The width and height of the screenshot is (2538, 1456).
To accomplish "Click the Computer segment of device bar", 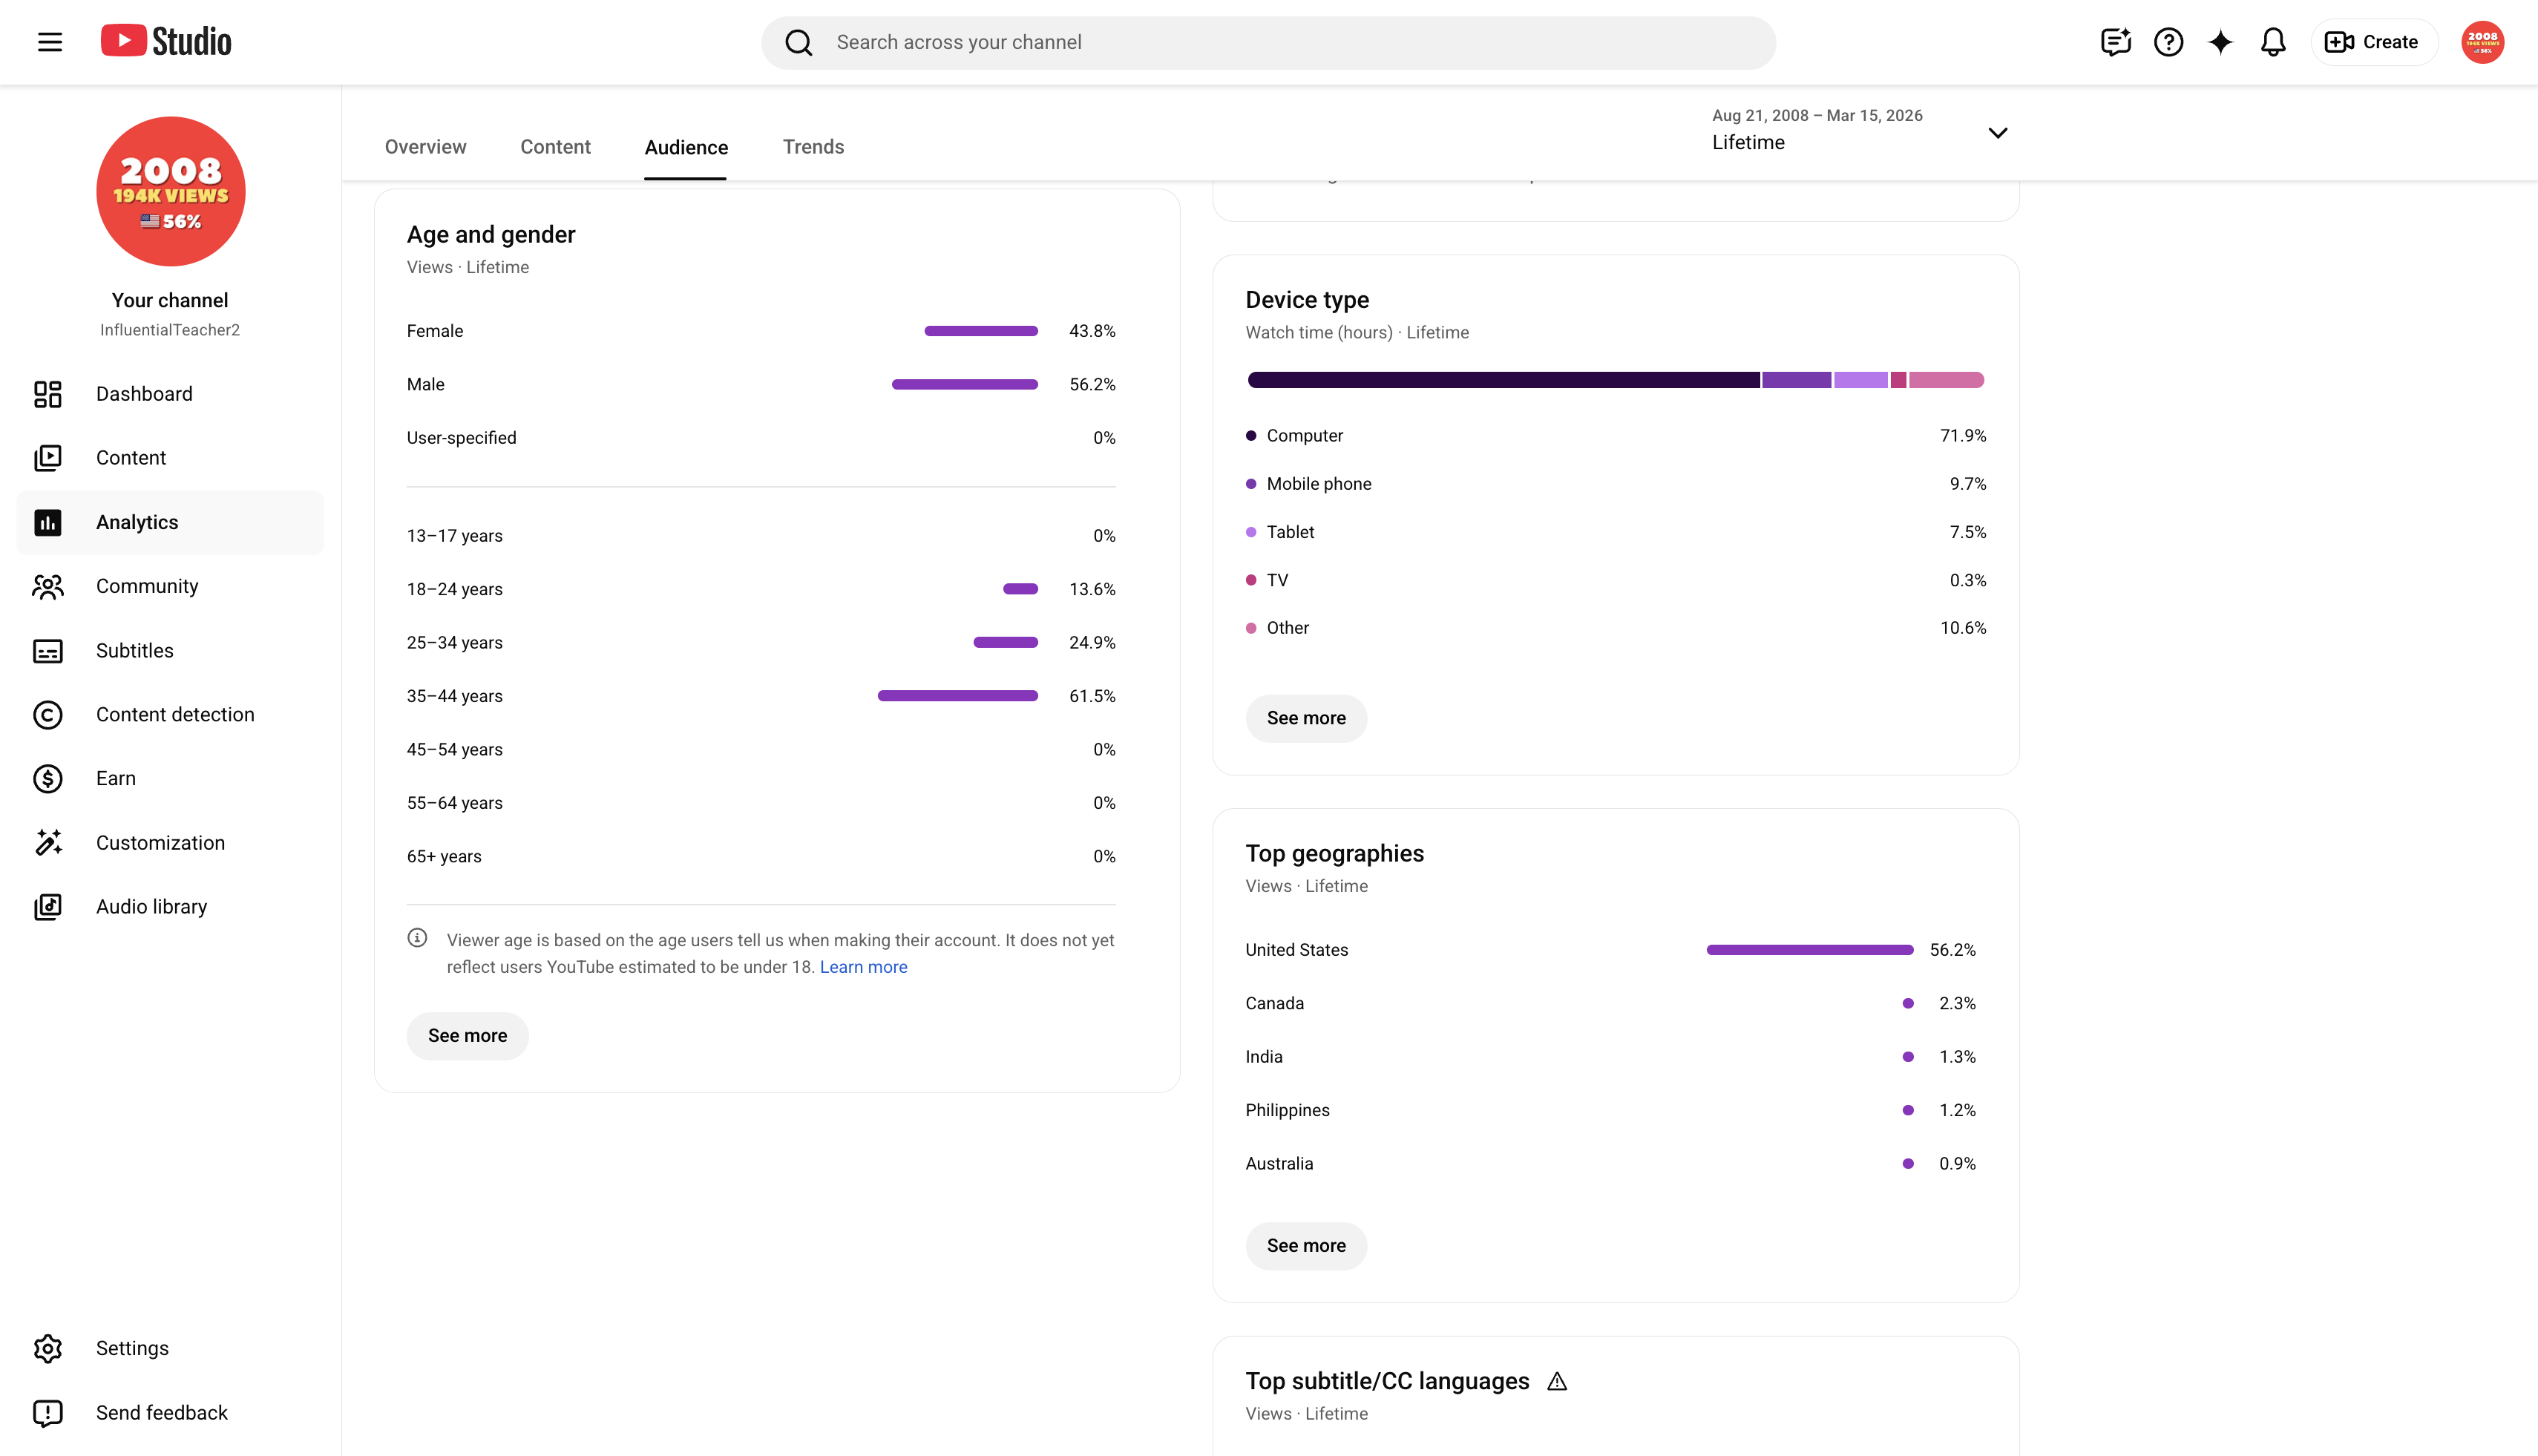I will tap(1503, 380).
